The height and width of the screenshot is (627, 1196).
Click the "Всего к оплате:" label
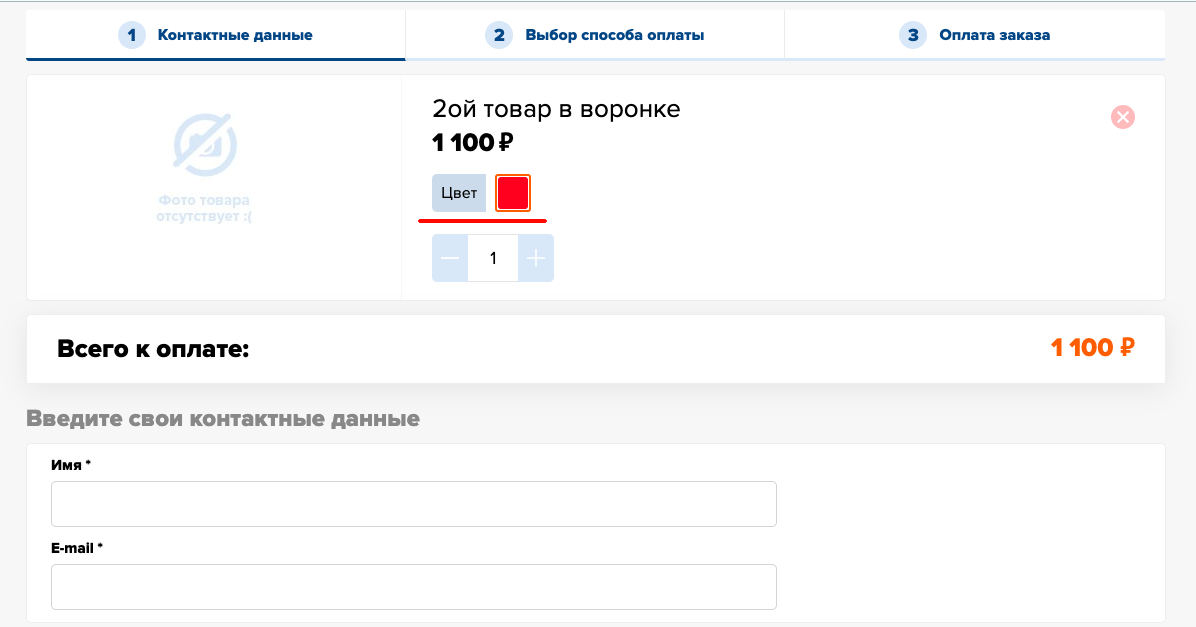click(x=153, y=348)
